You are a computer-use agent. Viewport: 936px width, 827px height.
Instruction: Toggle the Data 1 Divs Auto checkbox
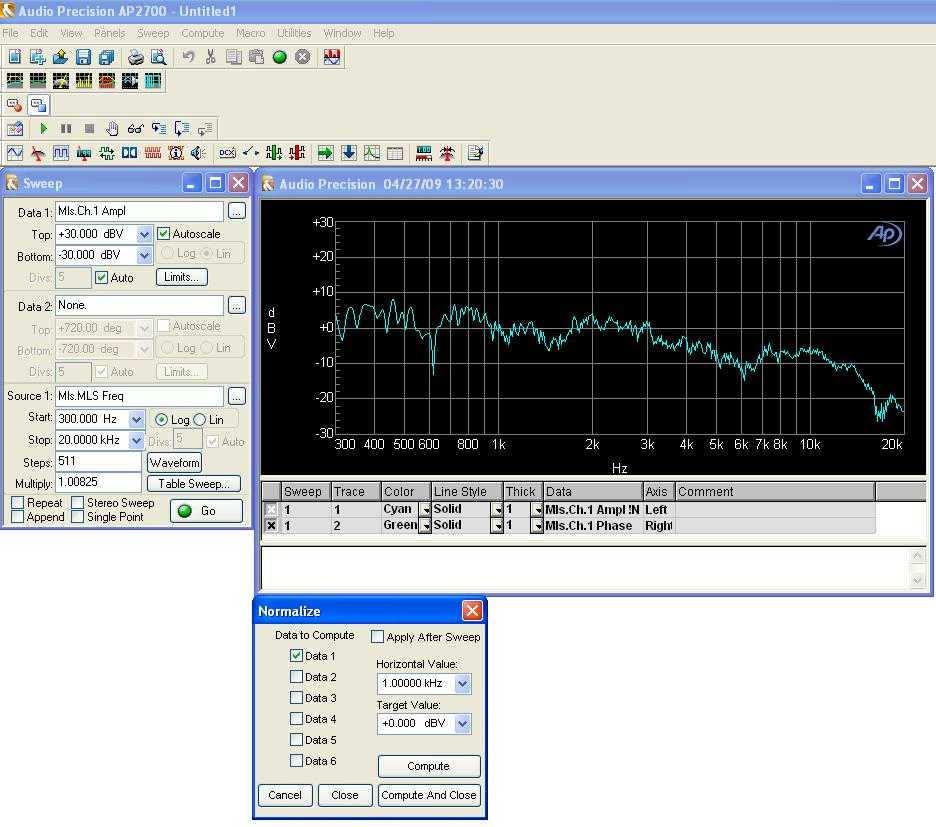[101, 278]
